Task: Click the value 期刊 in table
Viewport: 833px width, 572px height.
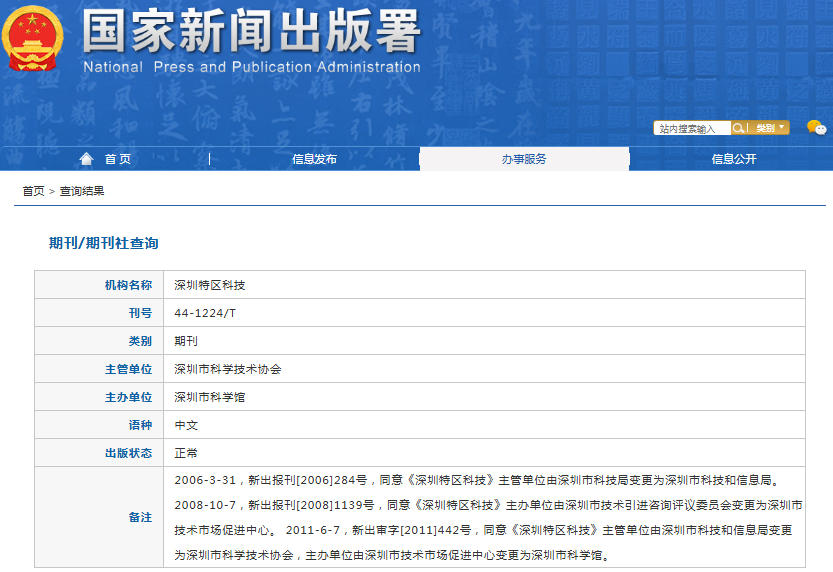Action: click(186, 341)
